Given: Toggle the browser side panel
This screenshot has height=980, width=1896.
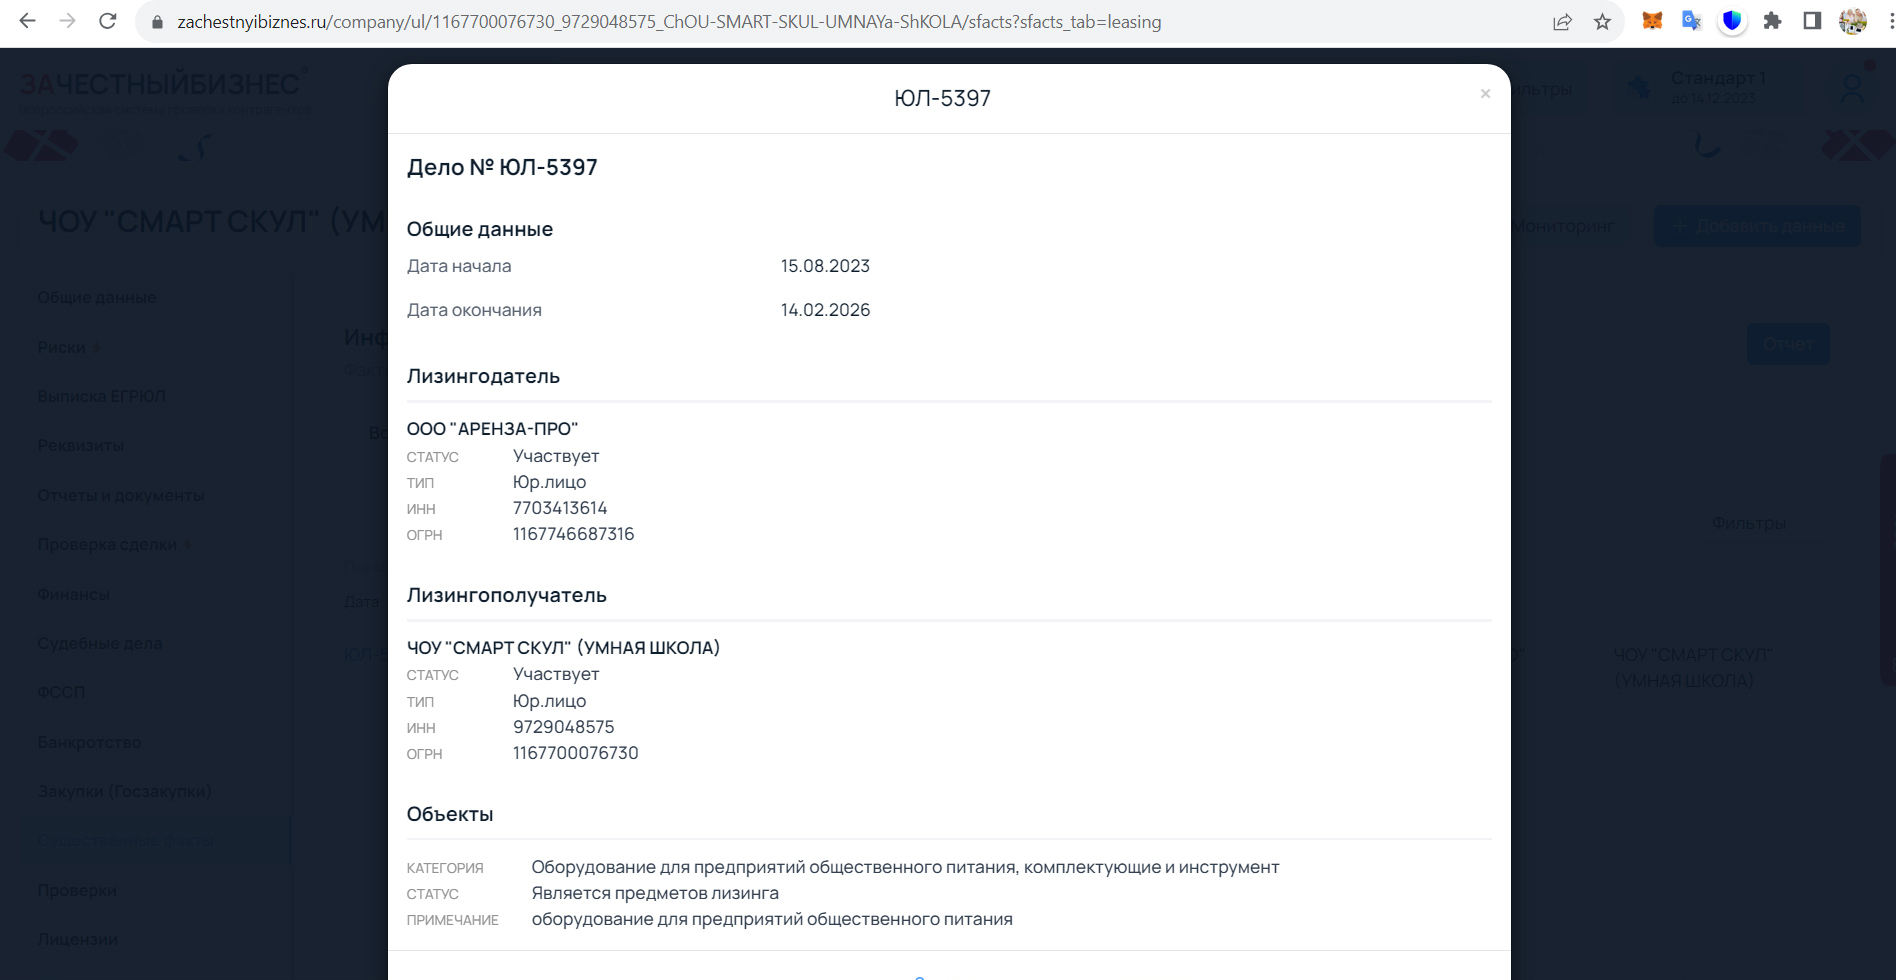Looking at the screenshot, I should pos(1812,21).
